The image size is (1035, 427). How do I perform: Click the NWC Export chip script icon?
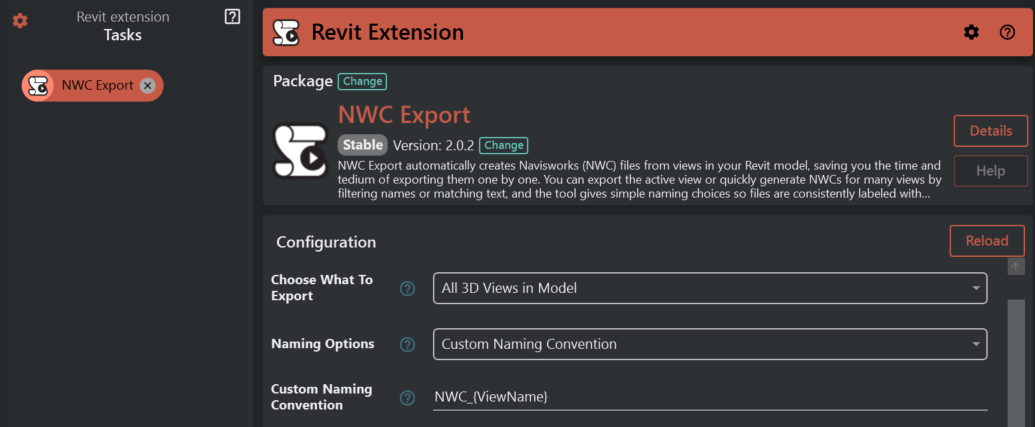[38, 85]
